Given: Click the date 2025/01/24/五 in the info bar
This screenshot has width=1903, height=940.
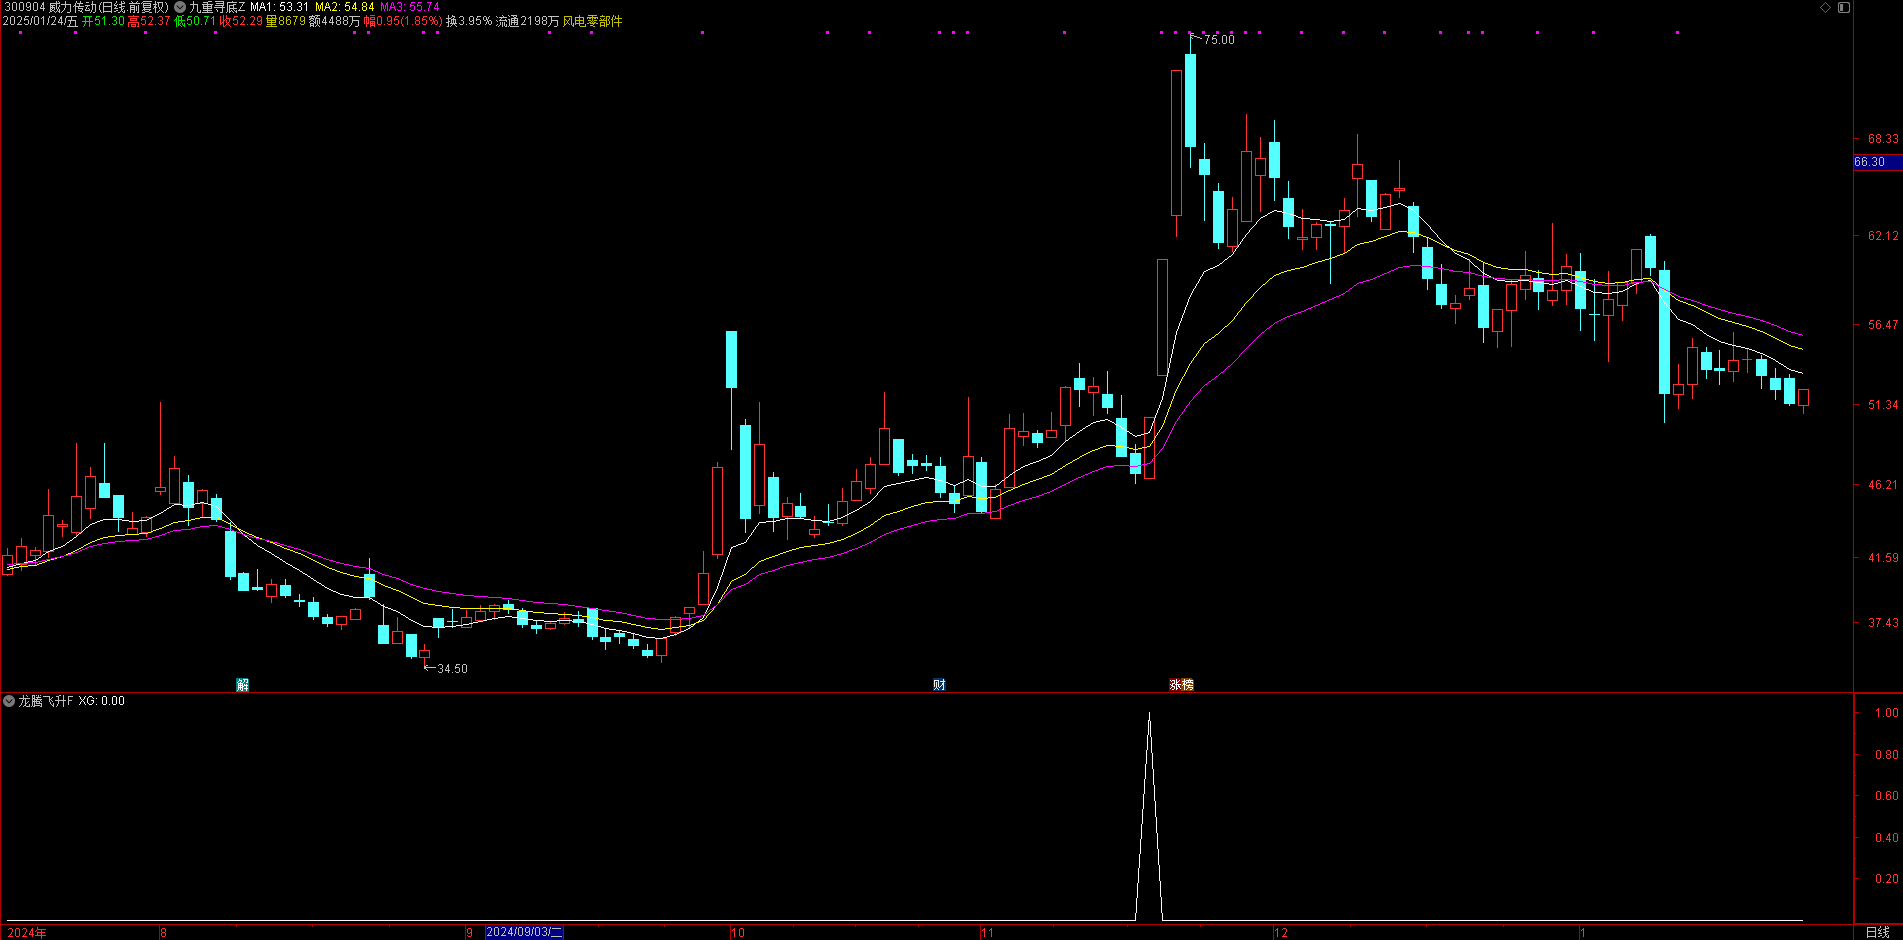Looking at the screenshot, I should [x=40, y=21].
